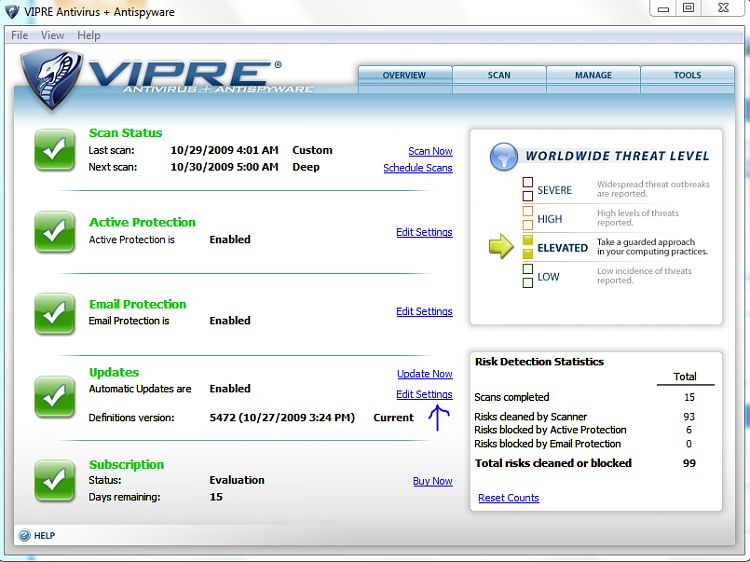The width and height of the screenshot is (750, 562).
Task: Maximize the VIPRE window
Action: click(x=688, y=8)
